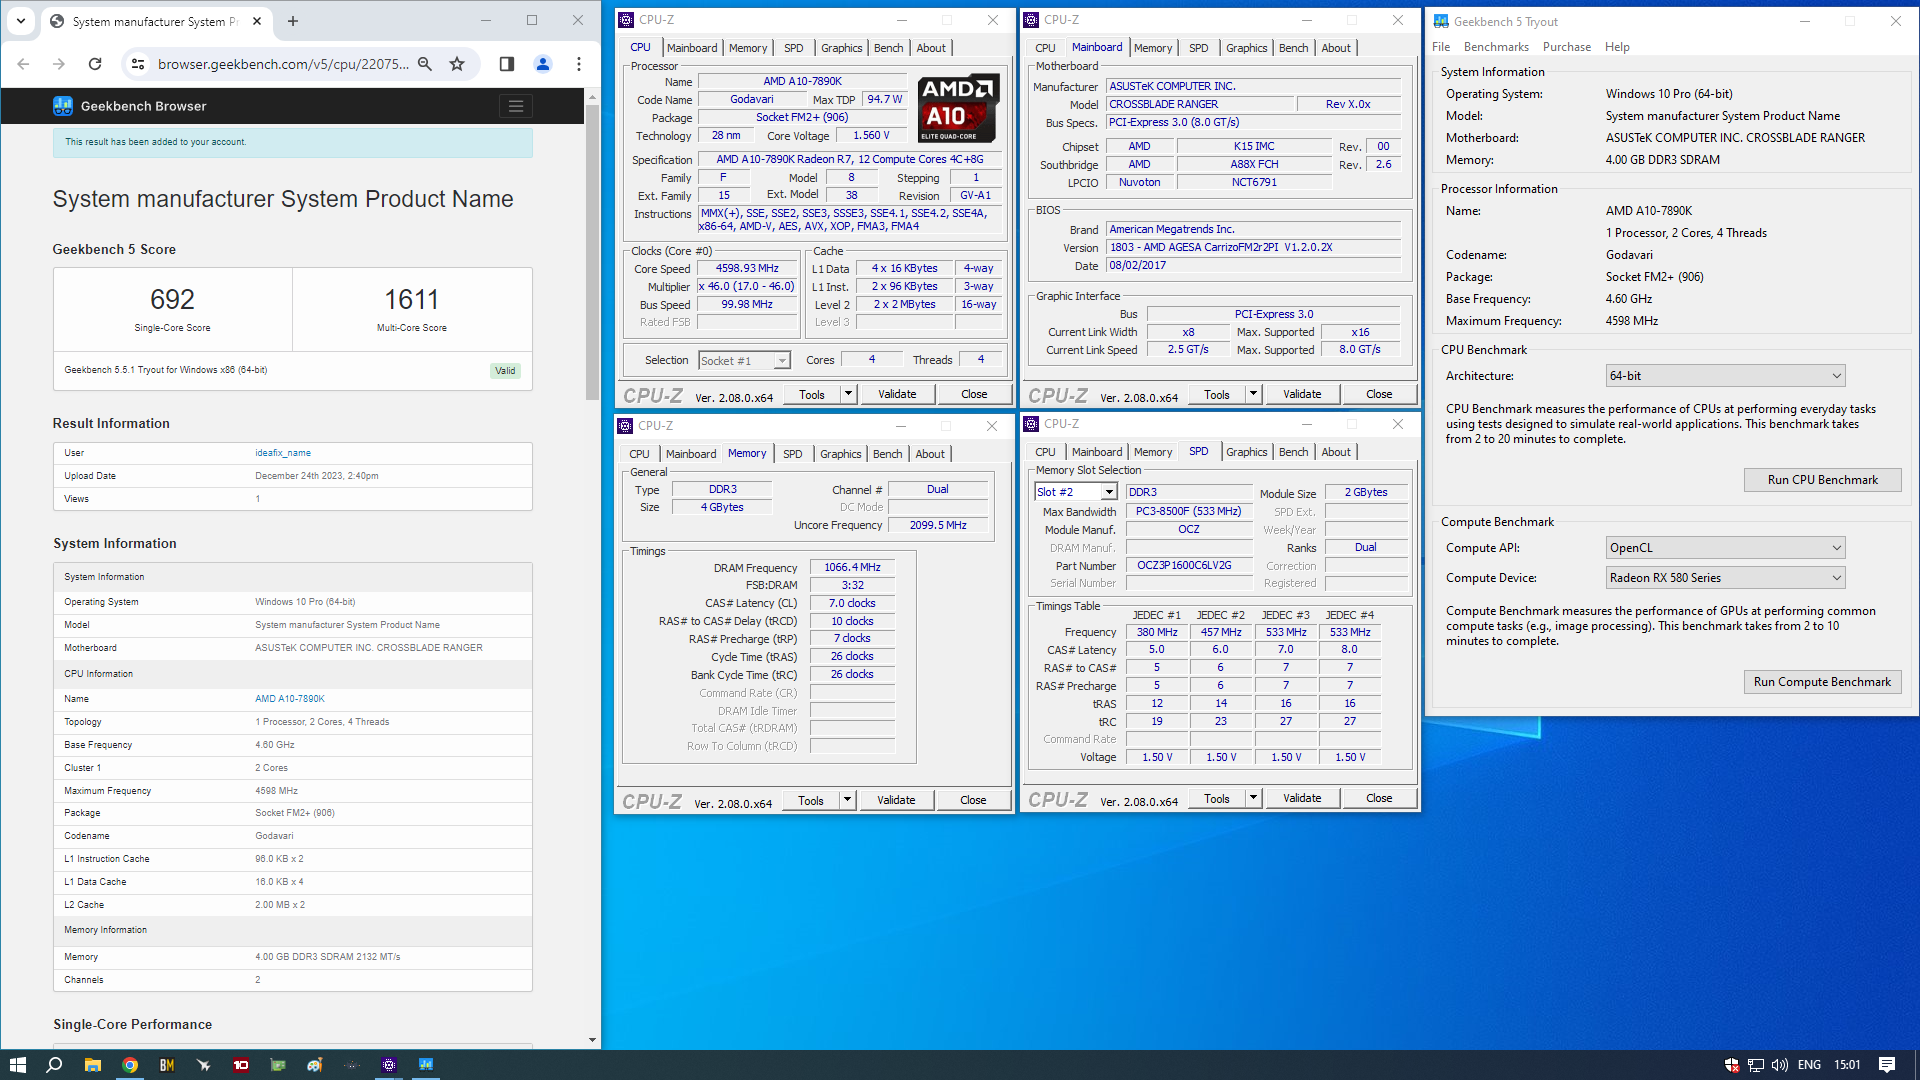Open the Socket #1 selection dropdown
The width and height of the screenshot is (1920, 1080).
744,361
